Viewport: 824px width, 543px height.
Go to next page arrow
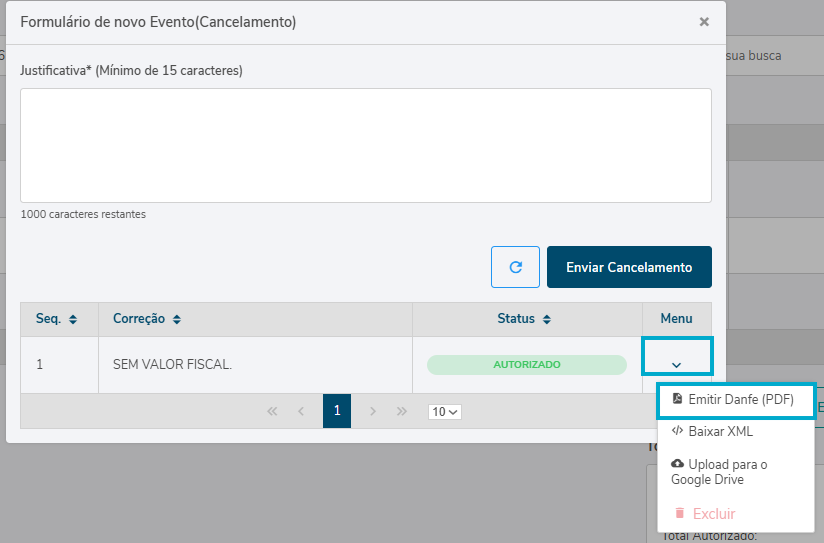[x=372, y=411]
